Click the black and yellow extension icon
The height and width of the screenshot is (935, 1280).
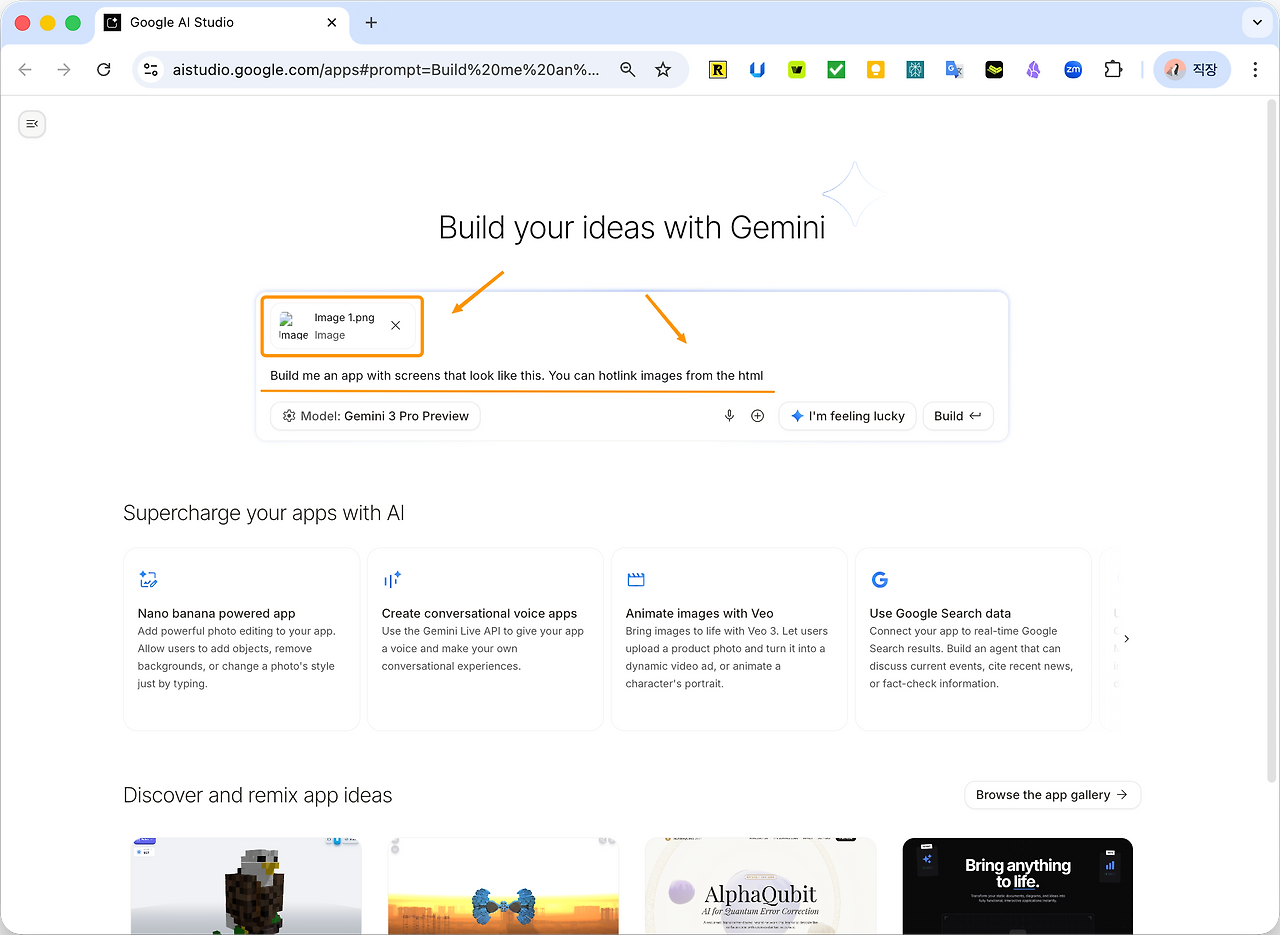(994, 70)
